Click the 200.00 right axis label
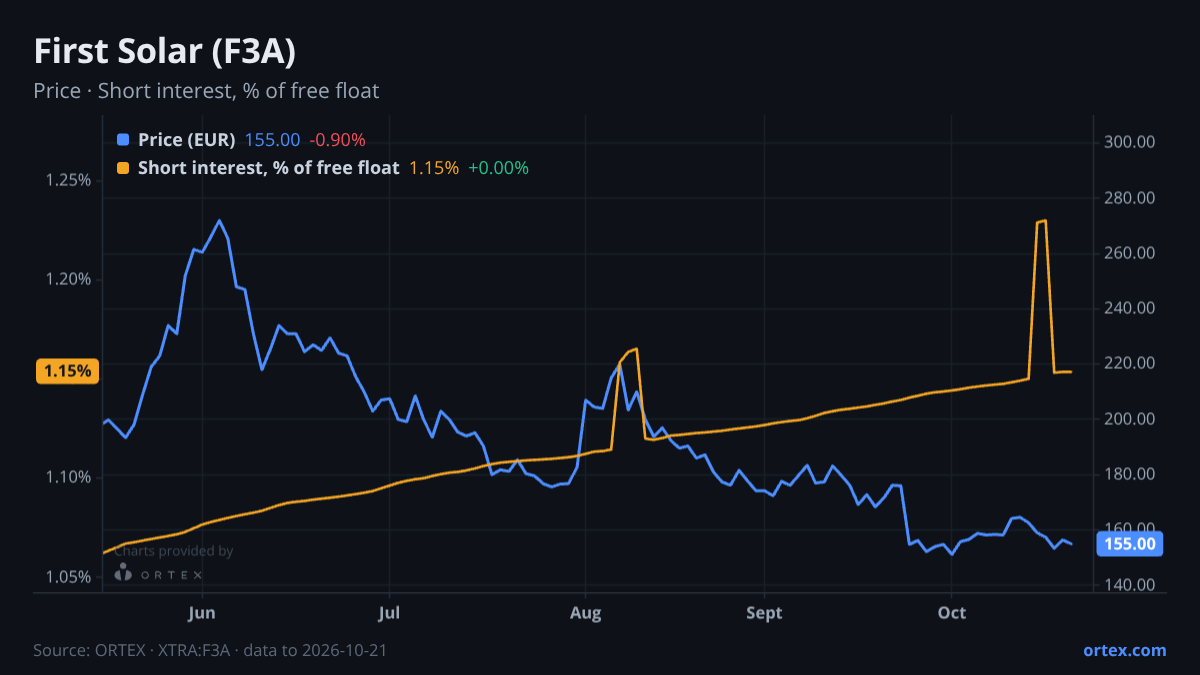1200x675 pixels. 1130,419
